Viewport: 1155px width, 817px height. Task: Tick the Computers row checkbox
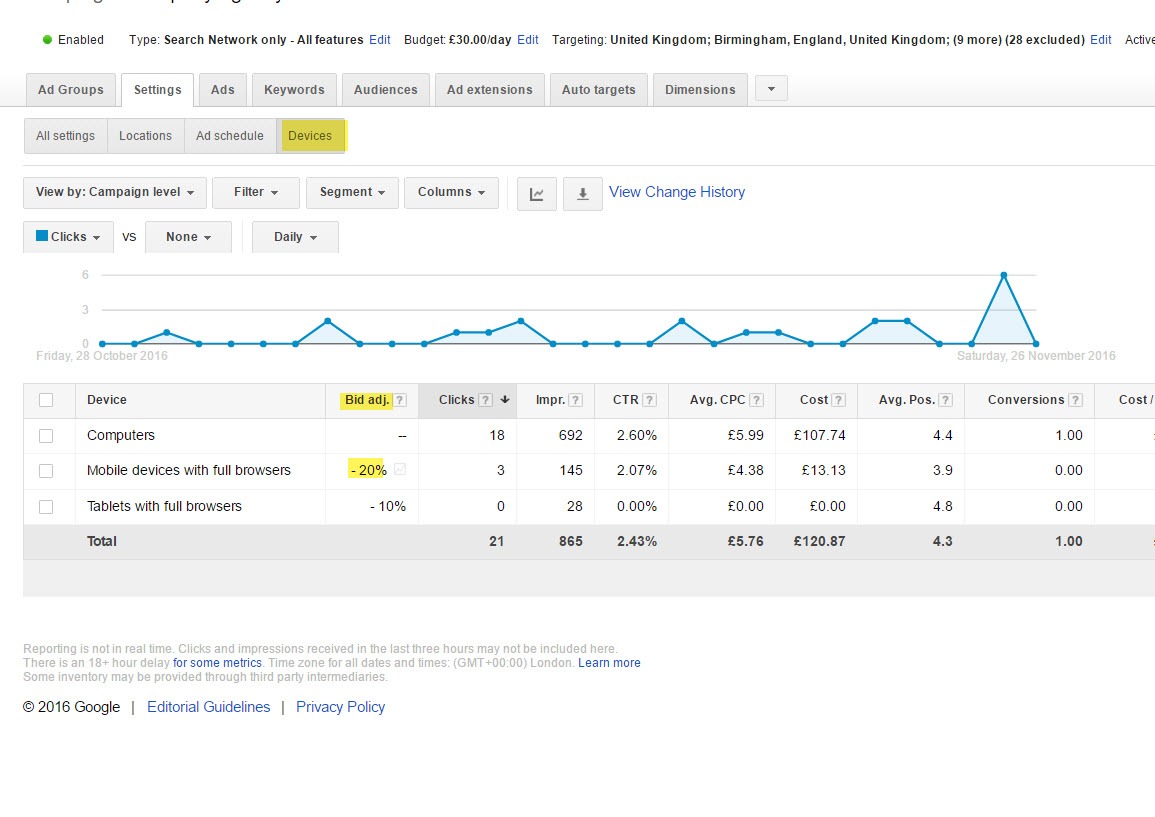click(46, 436)
